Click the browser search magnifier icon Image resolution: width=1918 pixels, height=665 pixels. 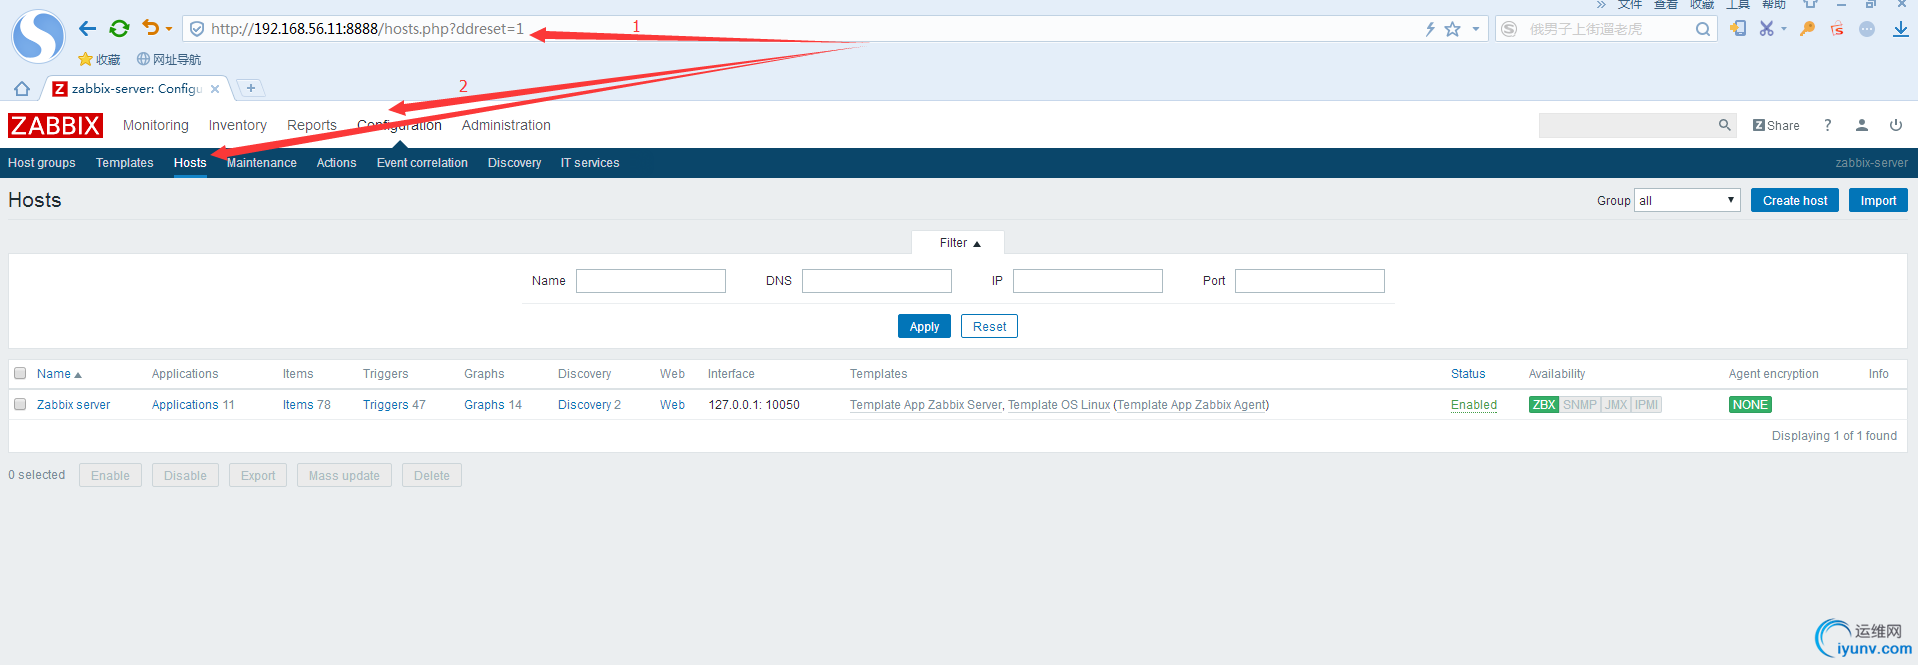coord(1702,29)
